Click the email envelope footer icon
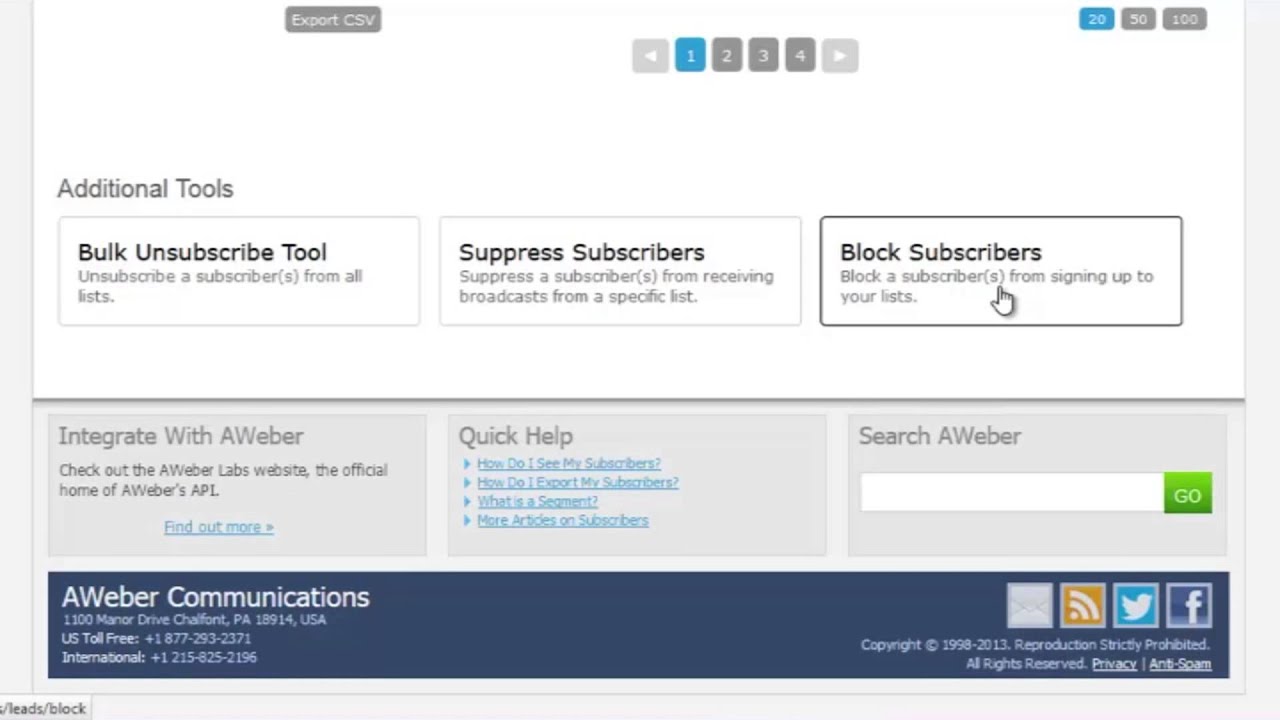Screen dimensions: 1280x720 tap(1030, 606)
